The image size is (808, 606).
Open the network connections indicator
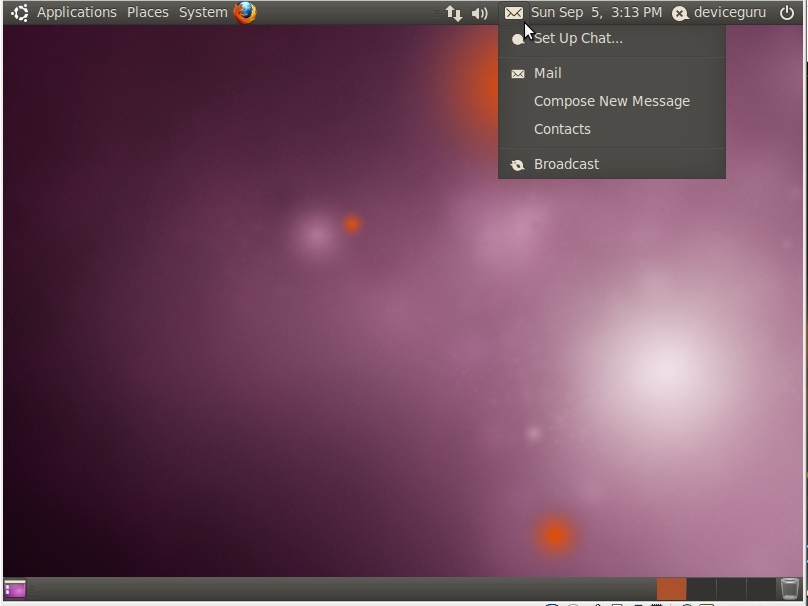[453, 13]
